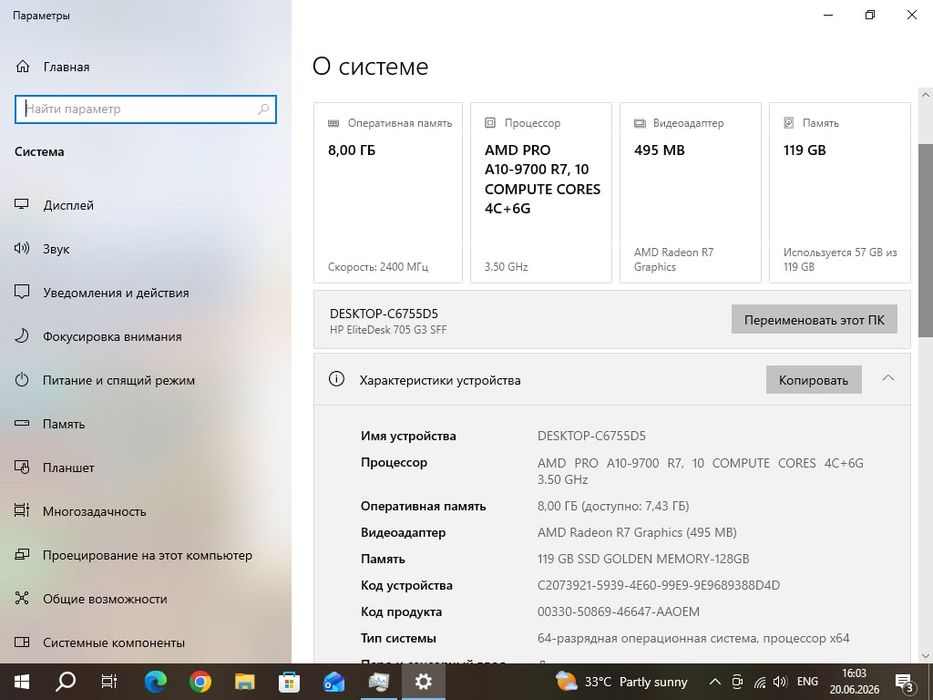This screenshot has width=933, height=700.
Task: Click the Процессор card
Action: click(541, 193)
